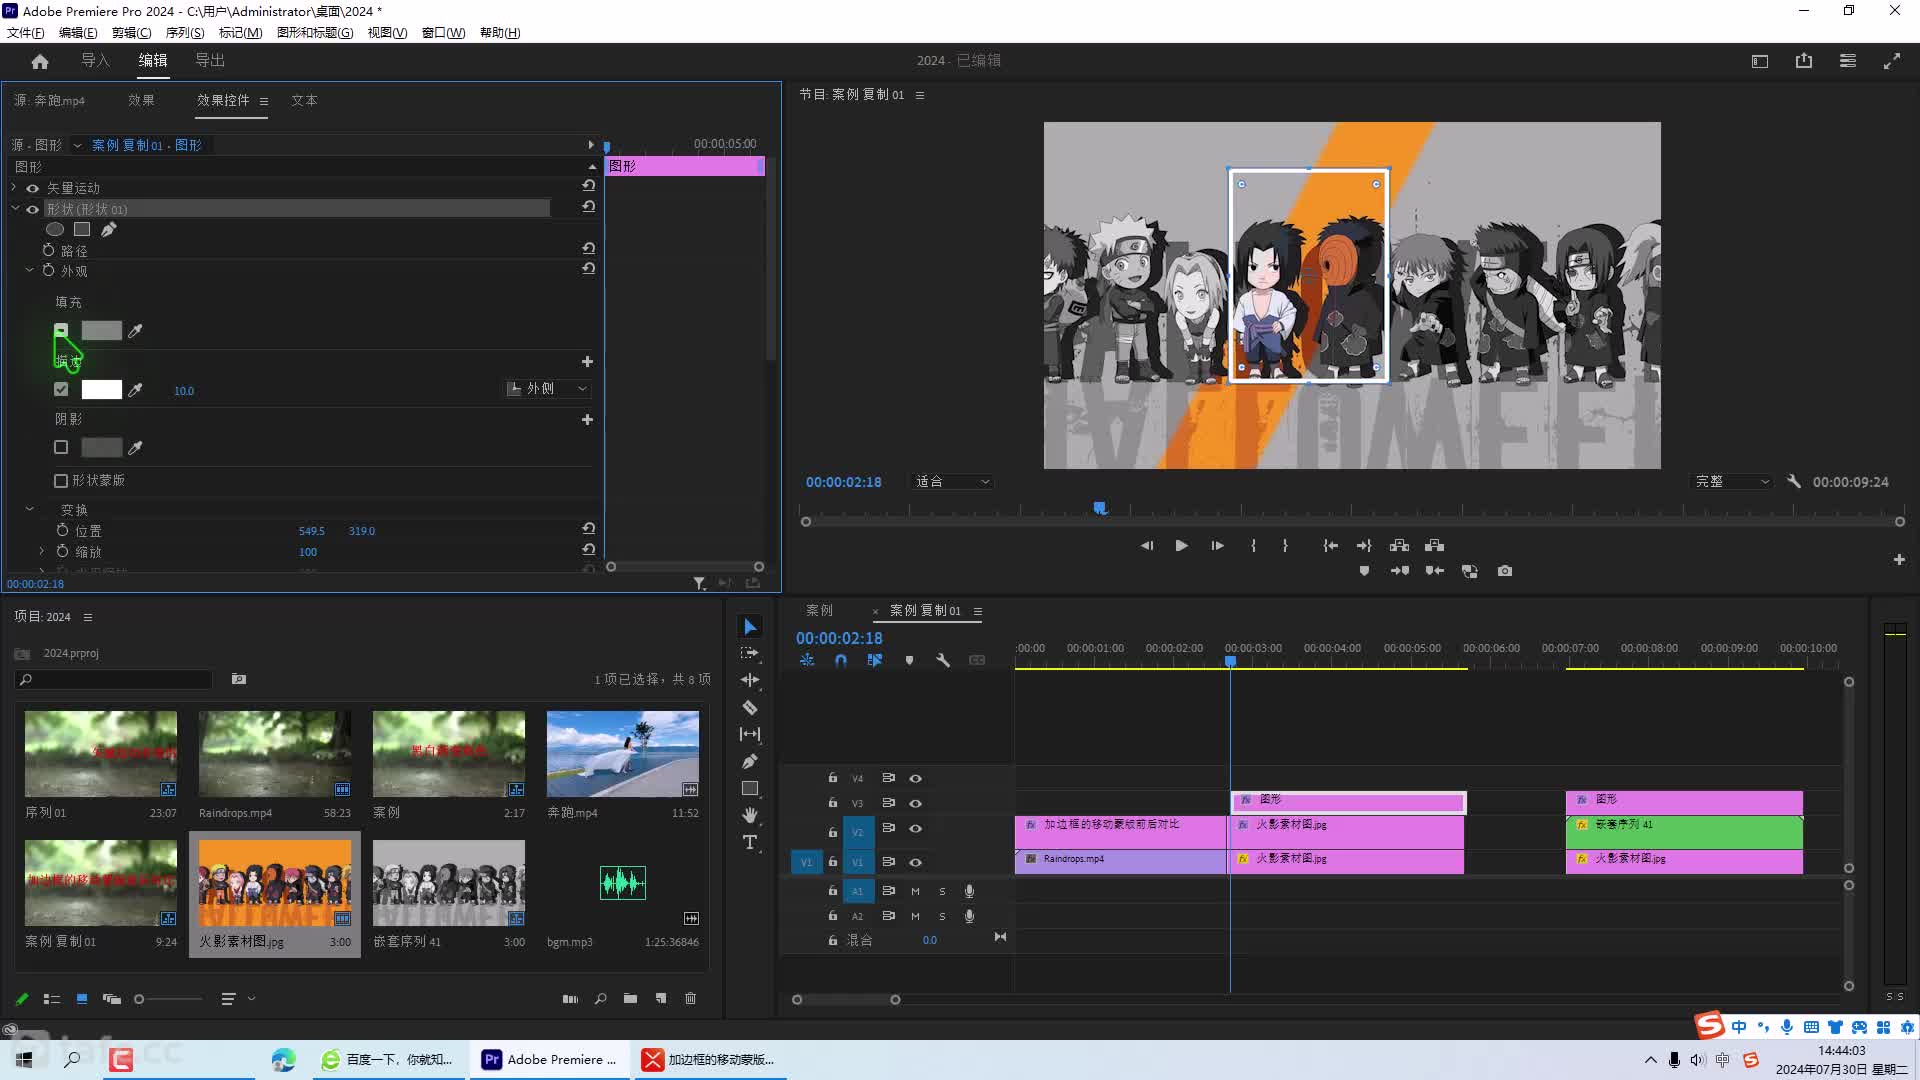Reset the vector motion effect
This screenshot has height=1080, width=1920.
pyautogui.click(x=588, y=186)
